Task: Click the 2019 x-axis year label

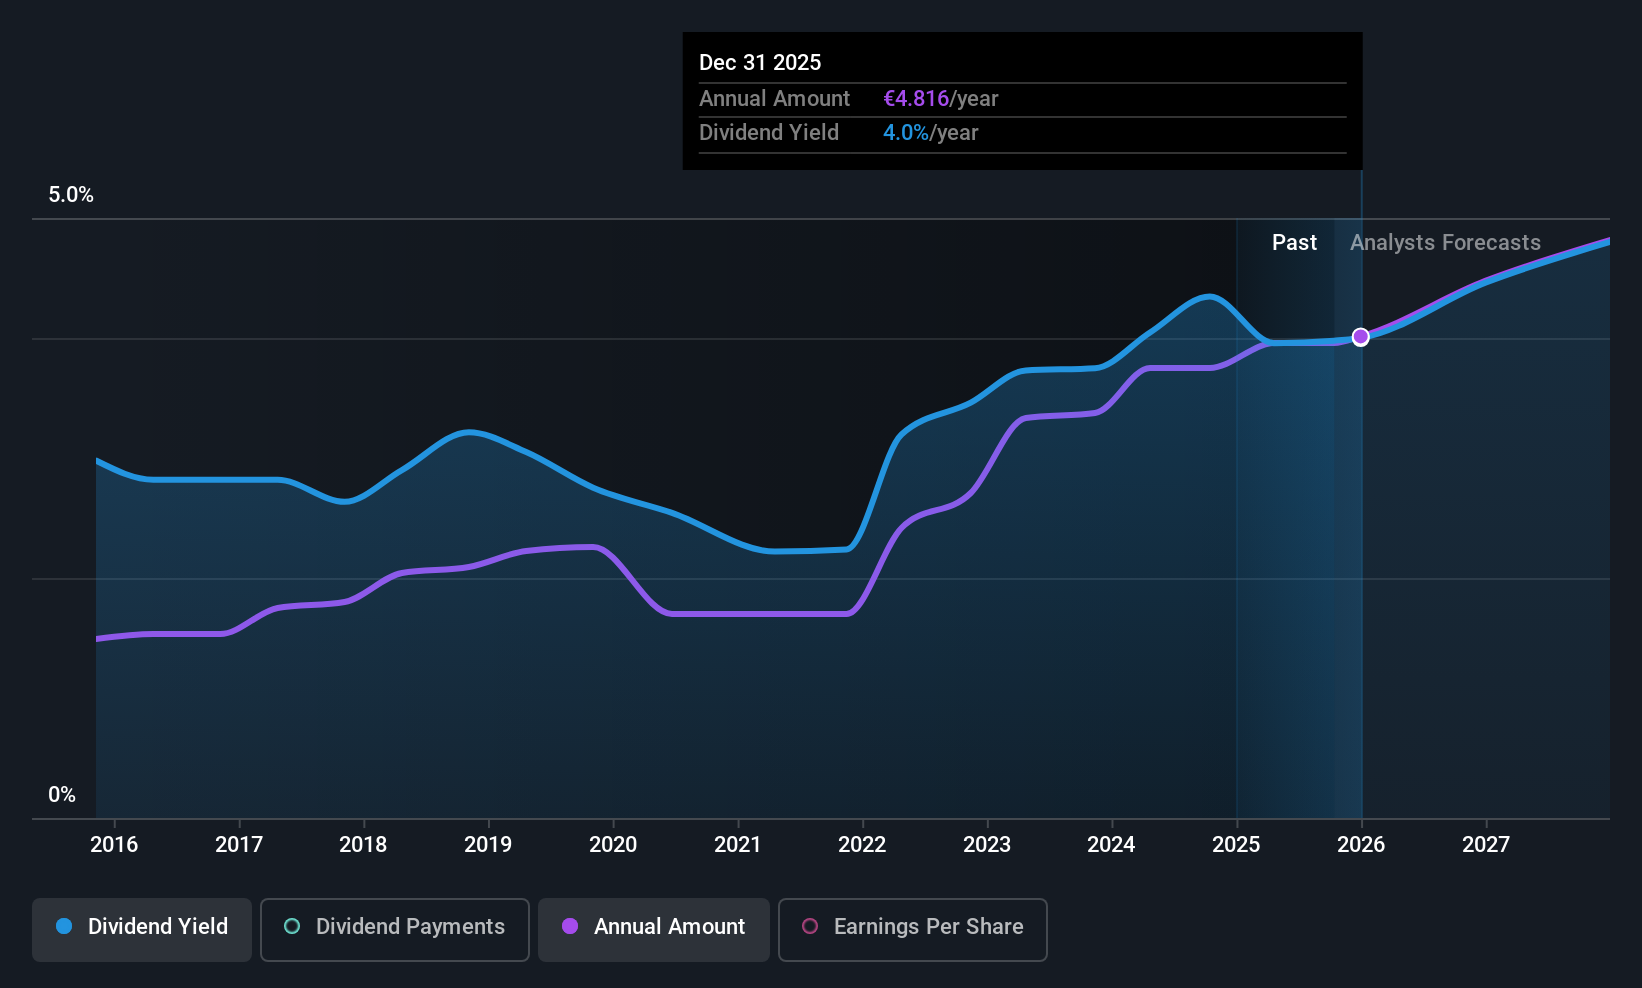Action: [x=488, y=844]
